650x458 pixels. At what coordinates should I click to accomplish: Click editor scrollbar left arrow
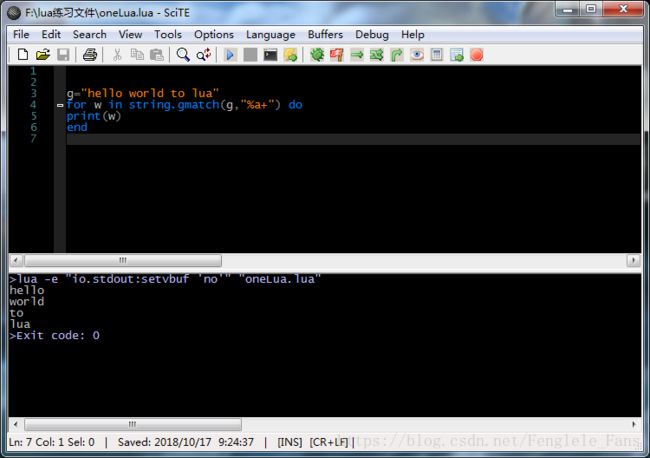tap(16, 261)
